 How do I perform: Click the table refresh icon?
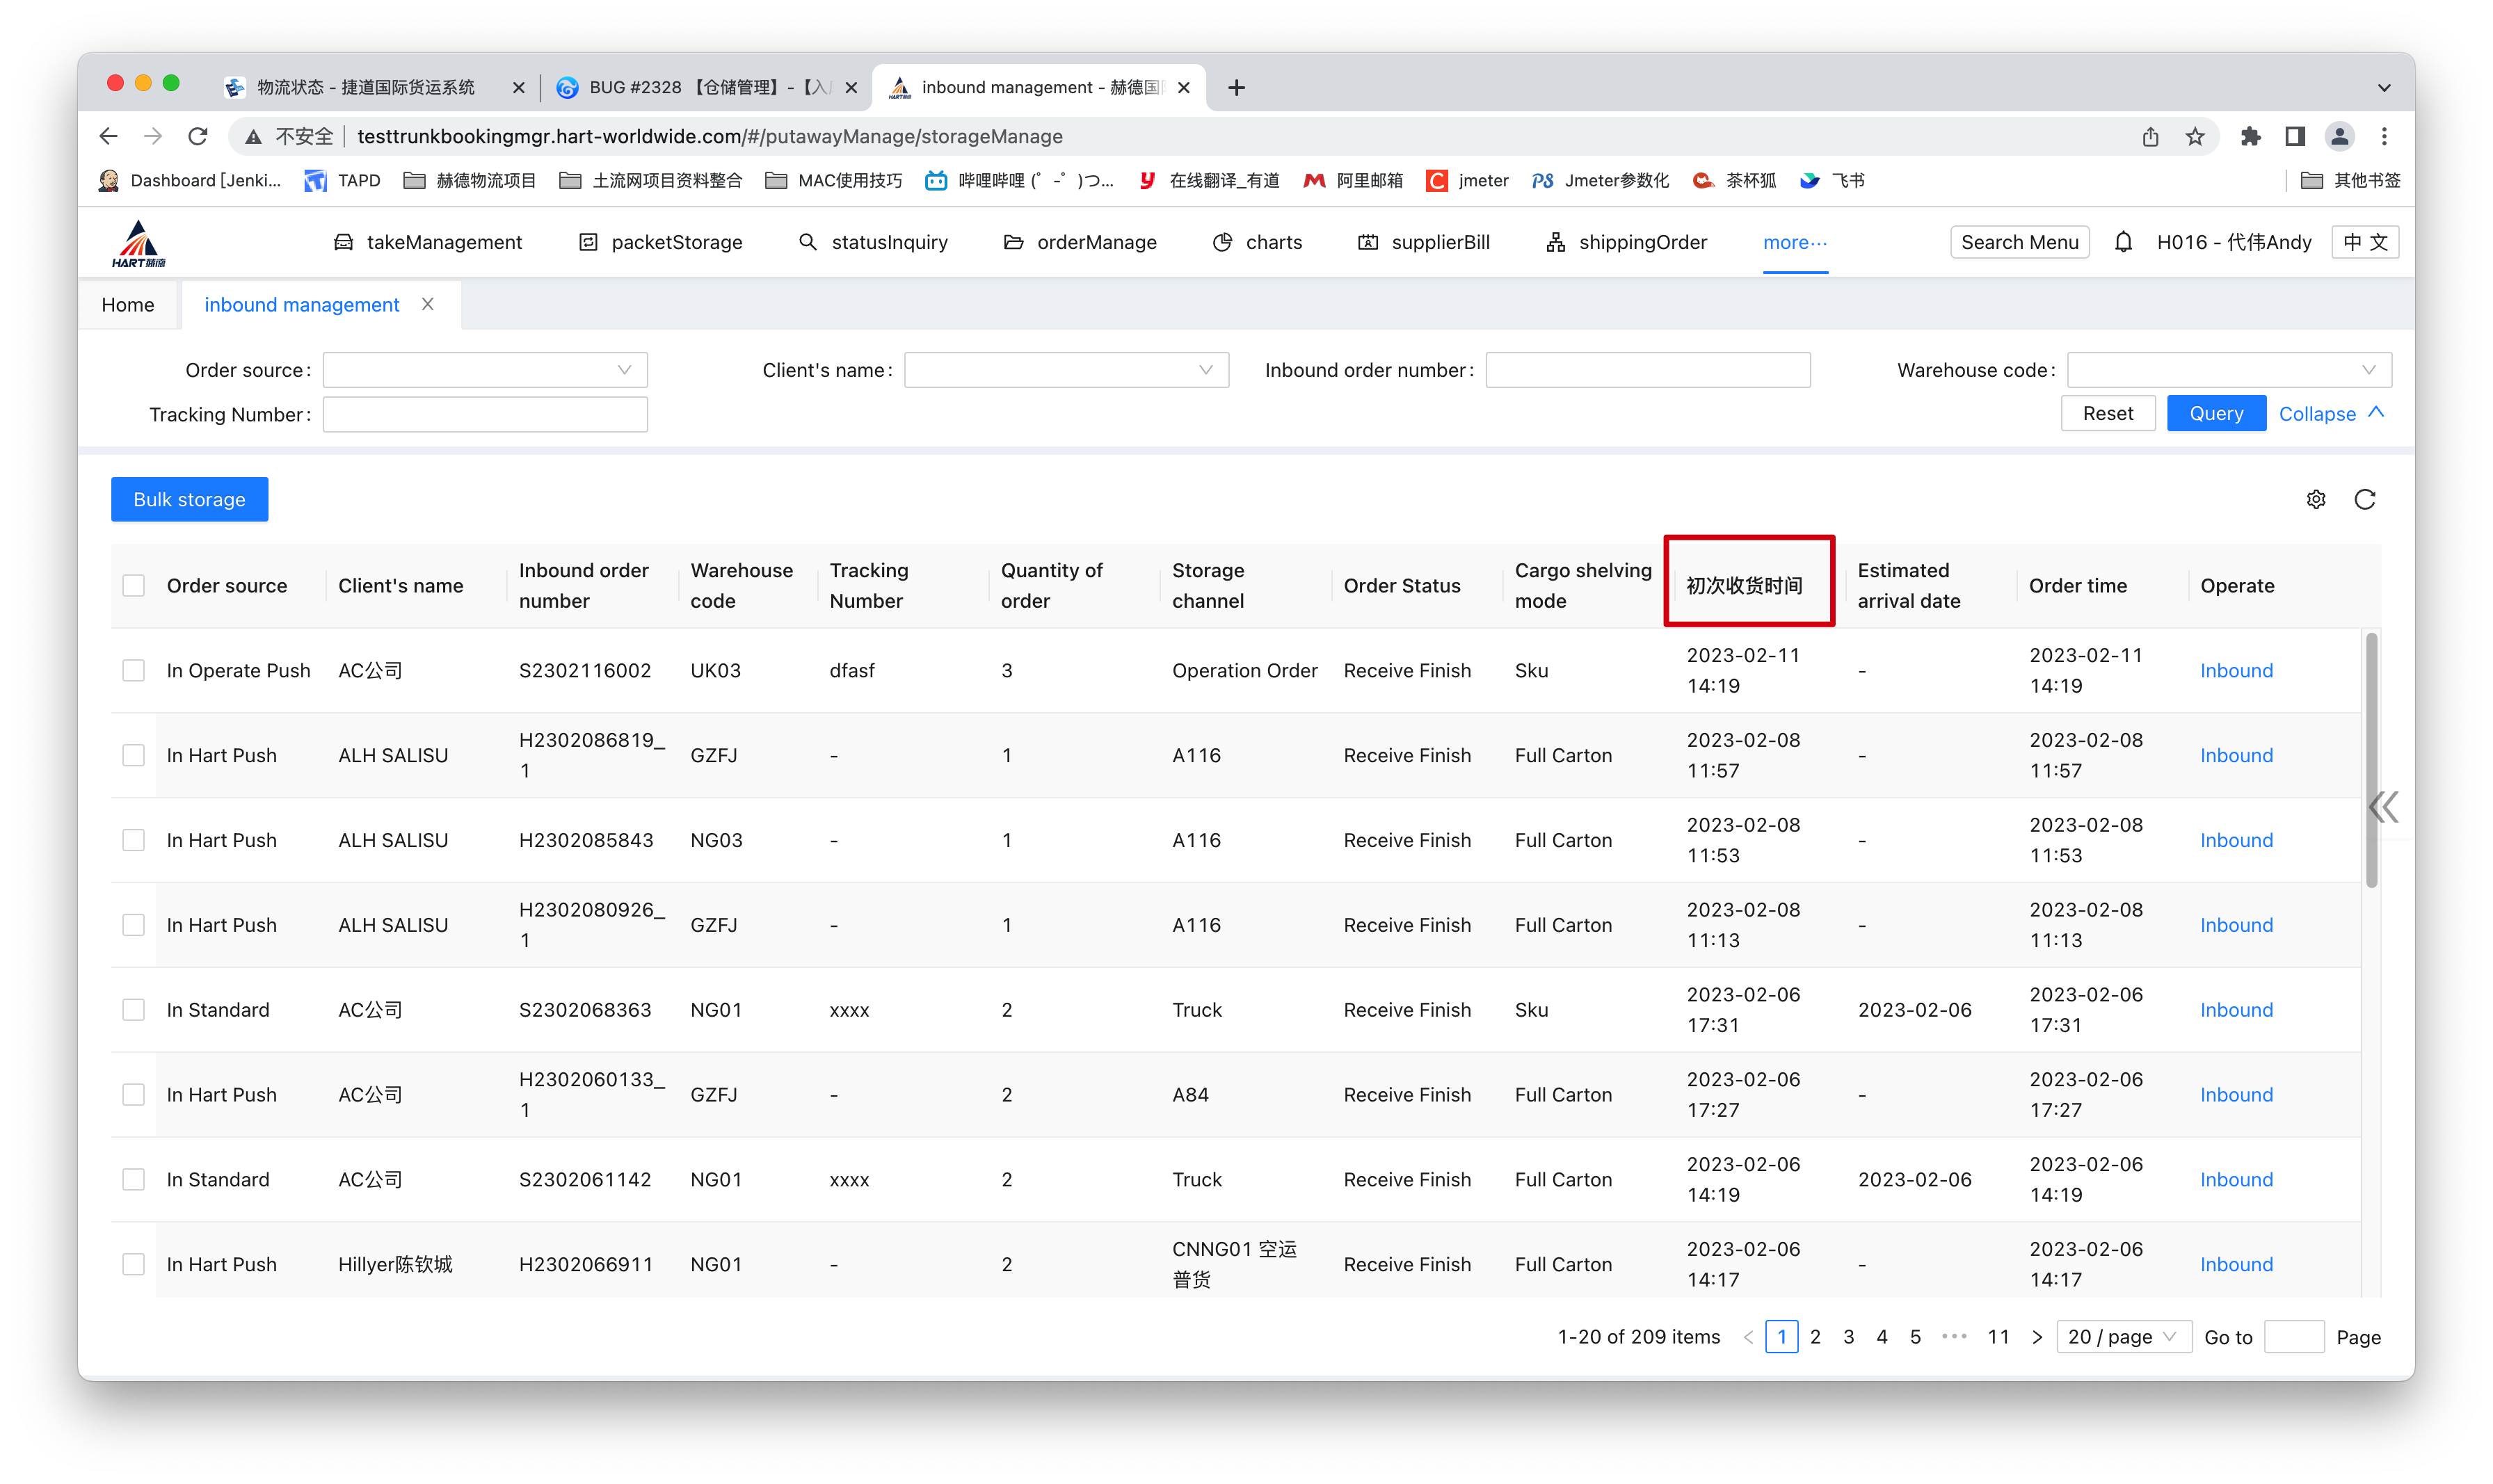point(2364,499)
